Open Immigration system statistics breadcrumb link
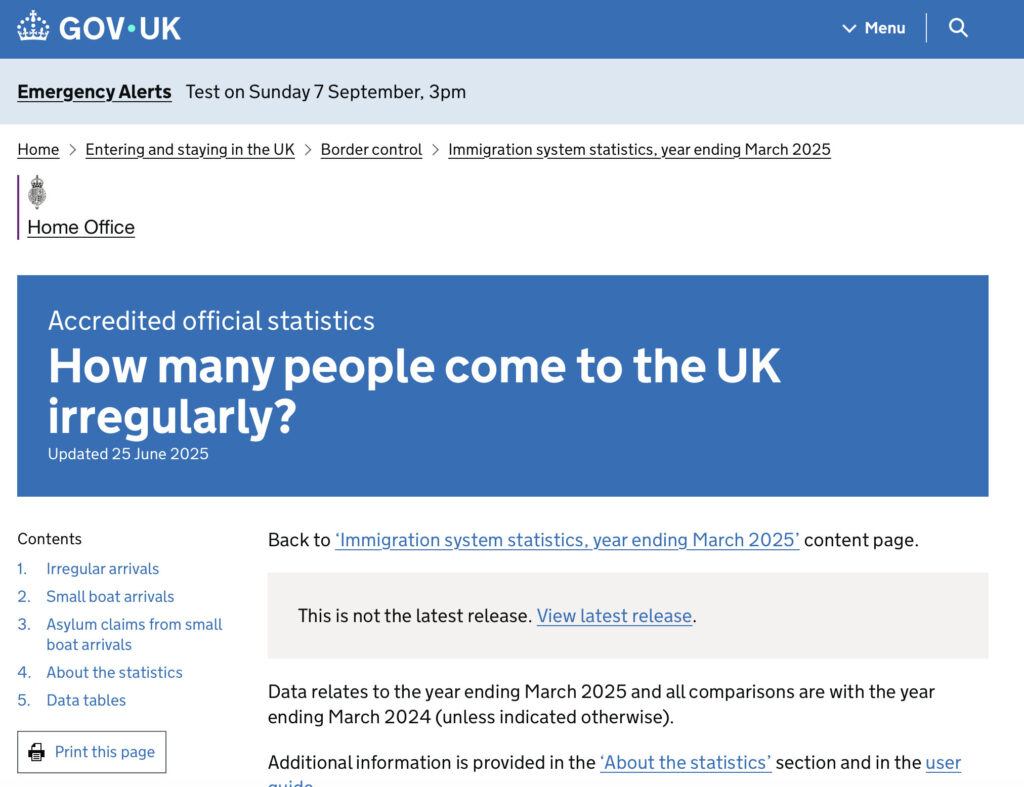This screenshot has width=1024, height=787. pyautogui.click(x=639, y=150)
